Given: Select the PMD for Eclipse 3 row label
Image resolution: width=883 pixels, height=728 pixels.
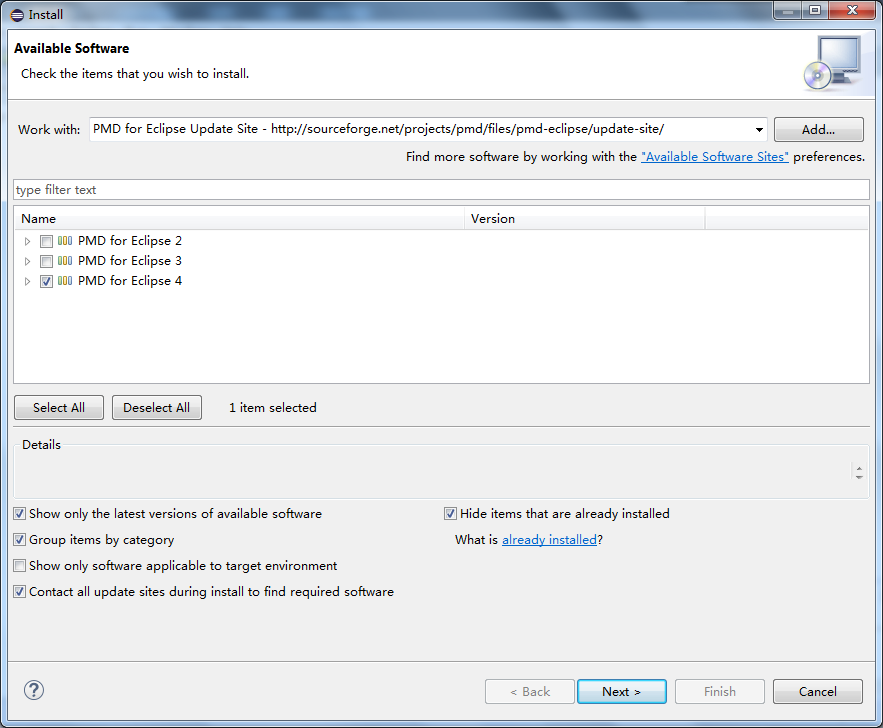Looking at the screenshot, I should [x=130, y=261].
